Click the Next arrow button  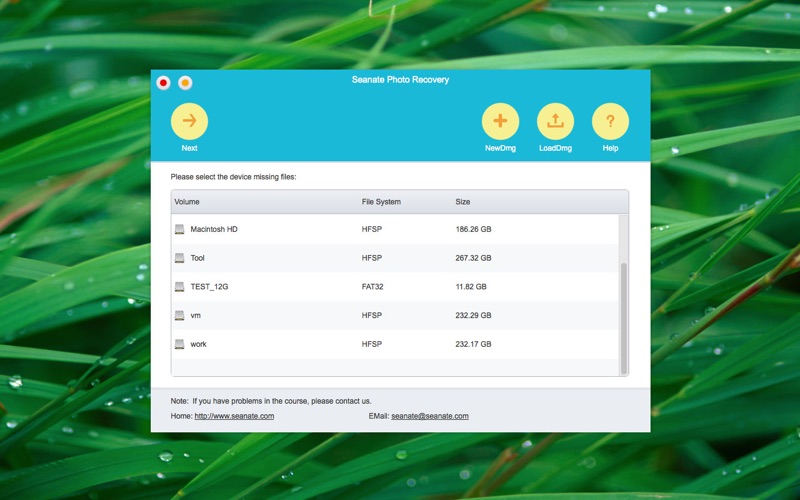(x=189, y=121)
